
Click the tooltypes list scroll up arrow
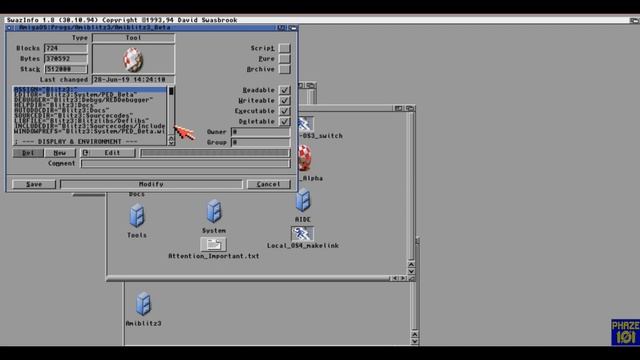coord(171,137)
